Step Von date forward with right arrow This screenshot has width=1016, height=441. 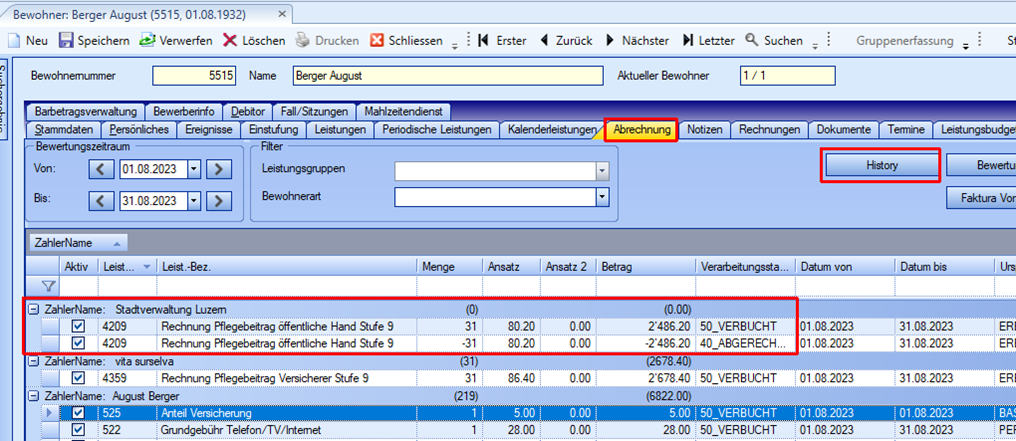pyautogui.click(x=218, y=170)
